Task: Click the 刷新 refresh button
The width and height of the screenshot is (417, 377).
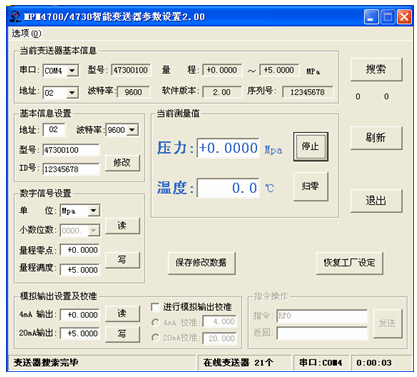Action: pyautogui.click(x=376, y=138)
